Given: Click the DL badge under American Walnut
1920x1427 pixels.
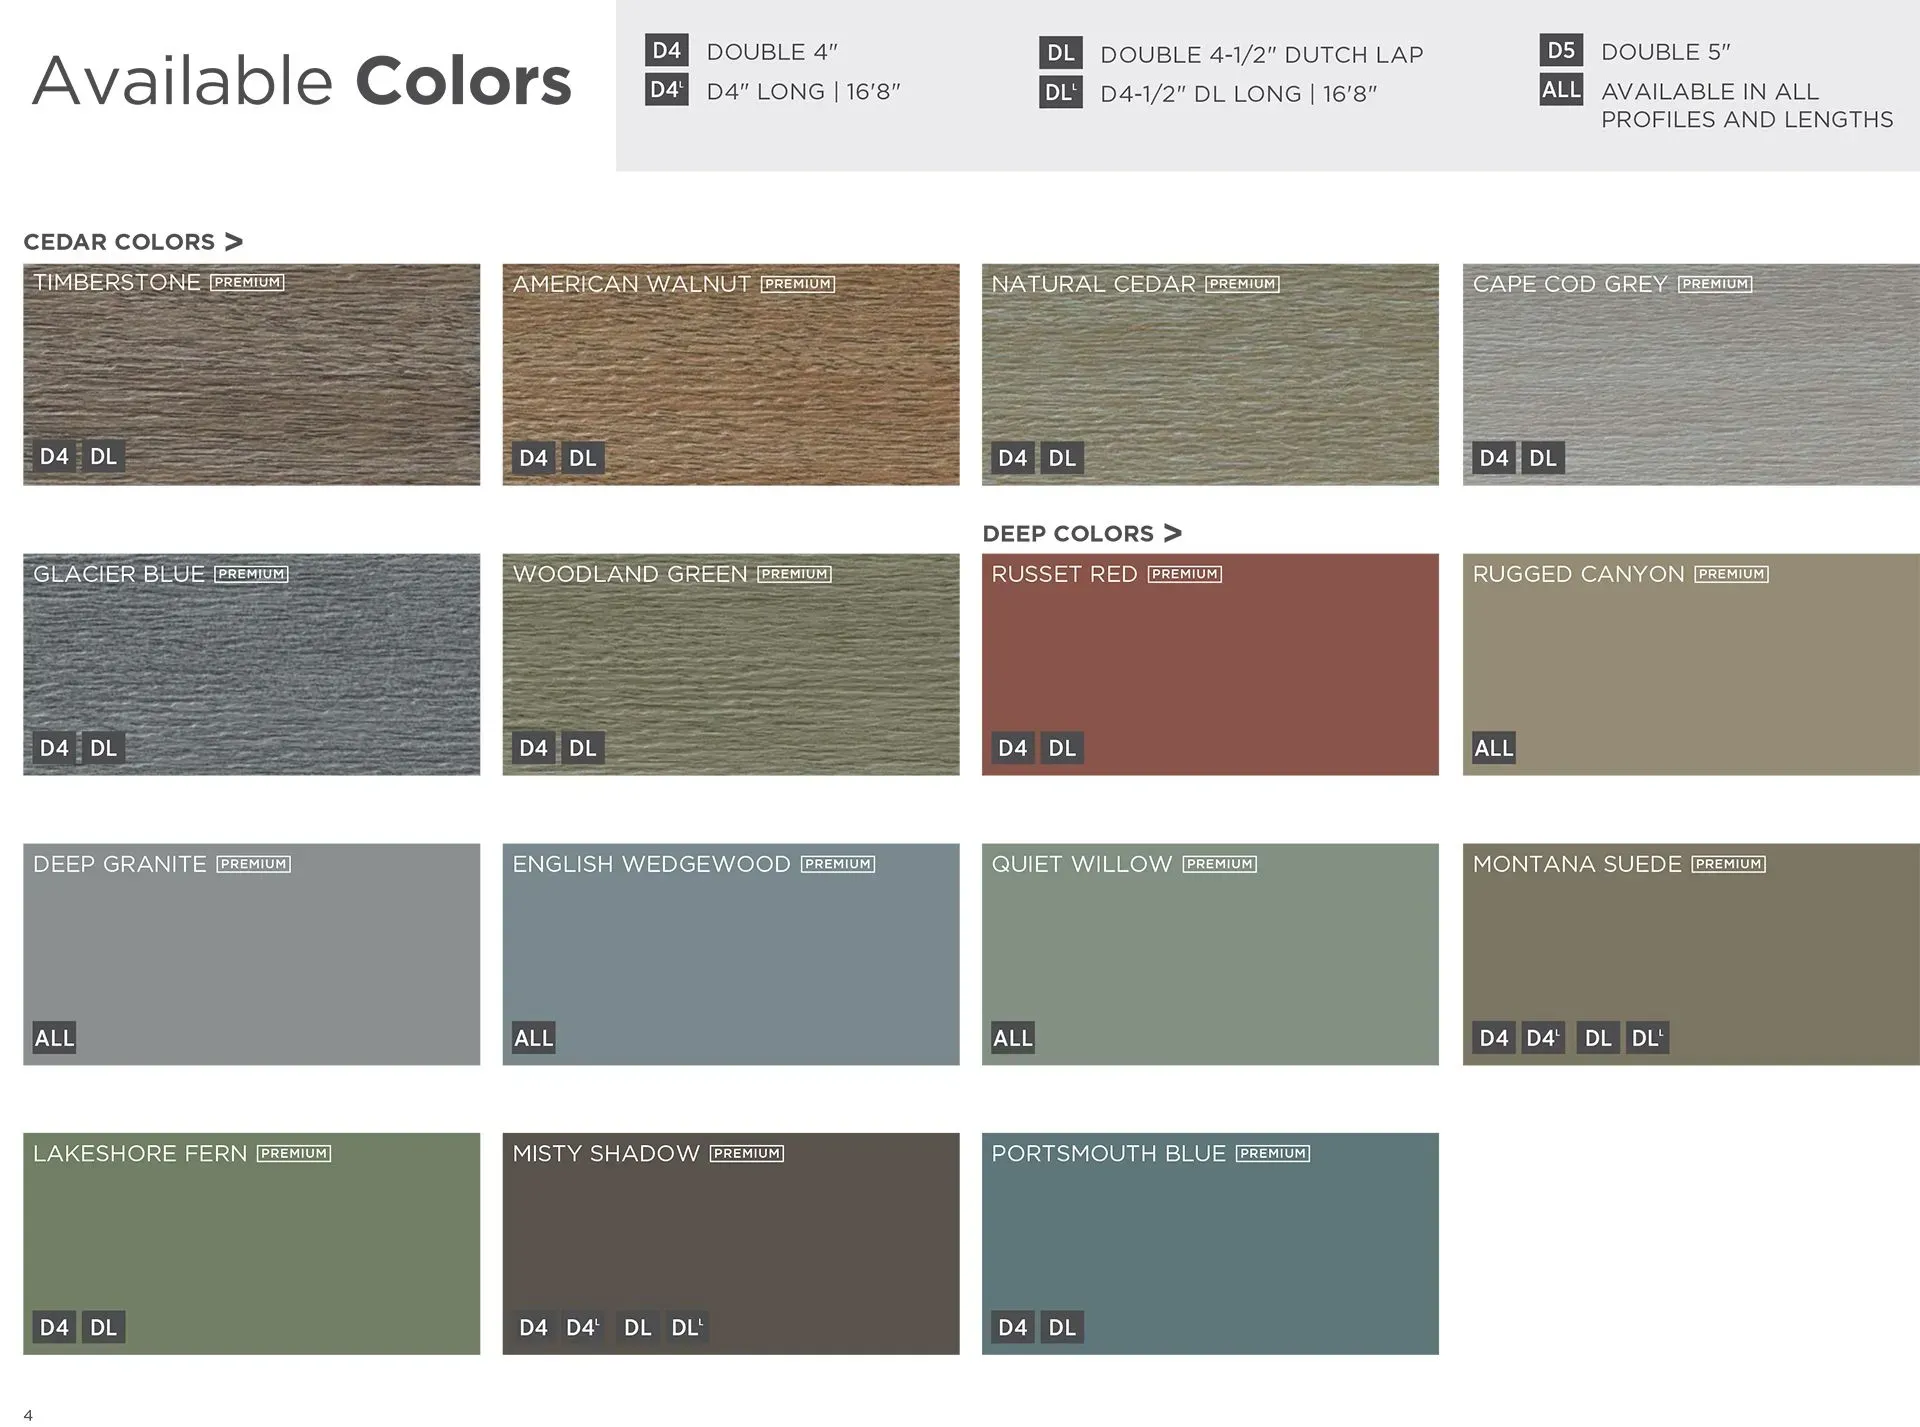Looking at the screenshot, I should click(584, 457).
